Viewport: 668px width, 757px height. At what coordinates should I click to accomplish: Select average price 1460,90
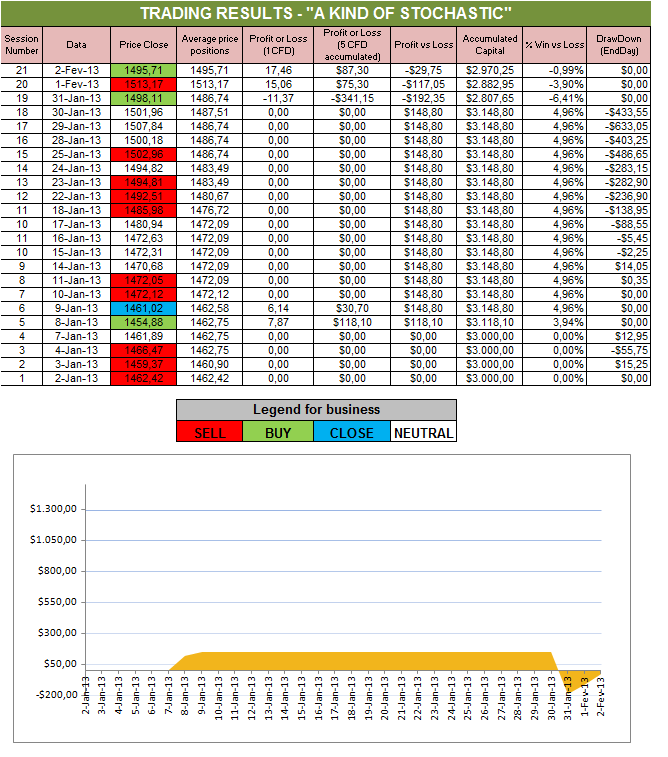pyautogui.click(x=209, y=364)
